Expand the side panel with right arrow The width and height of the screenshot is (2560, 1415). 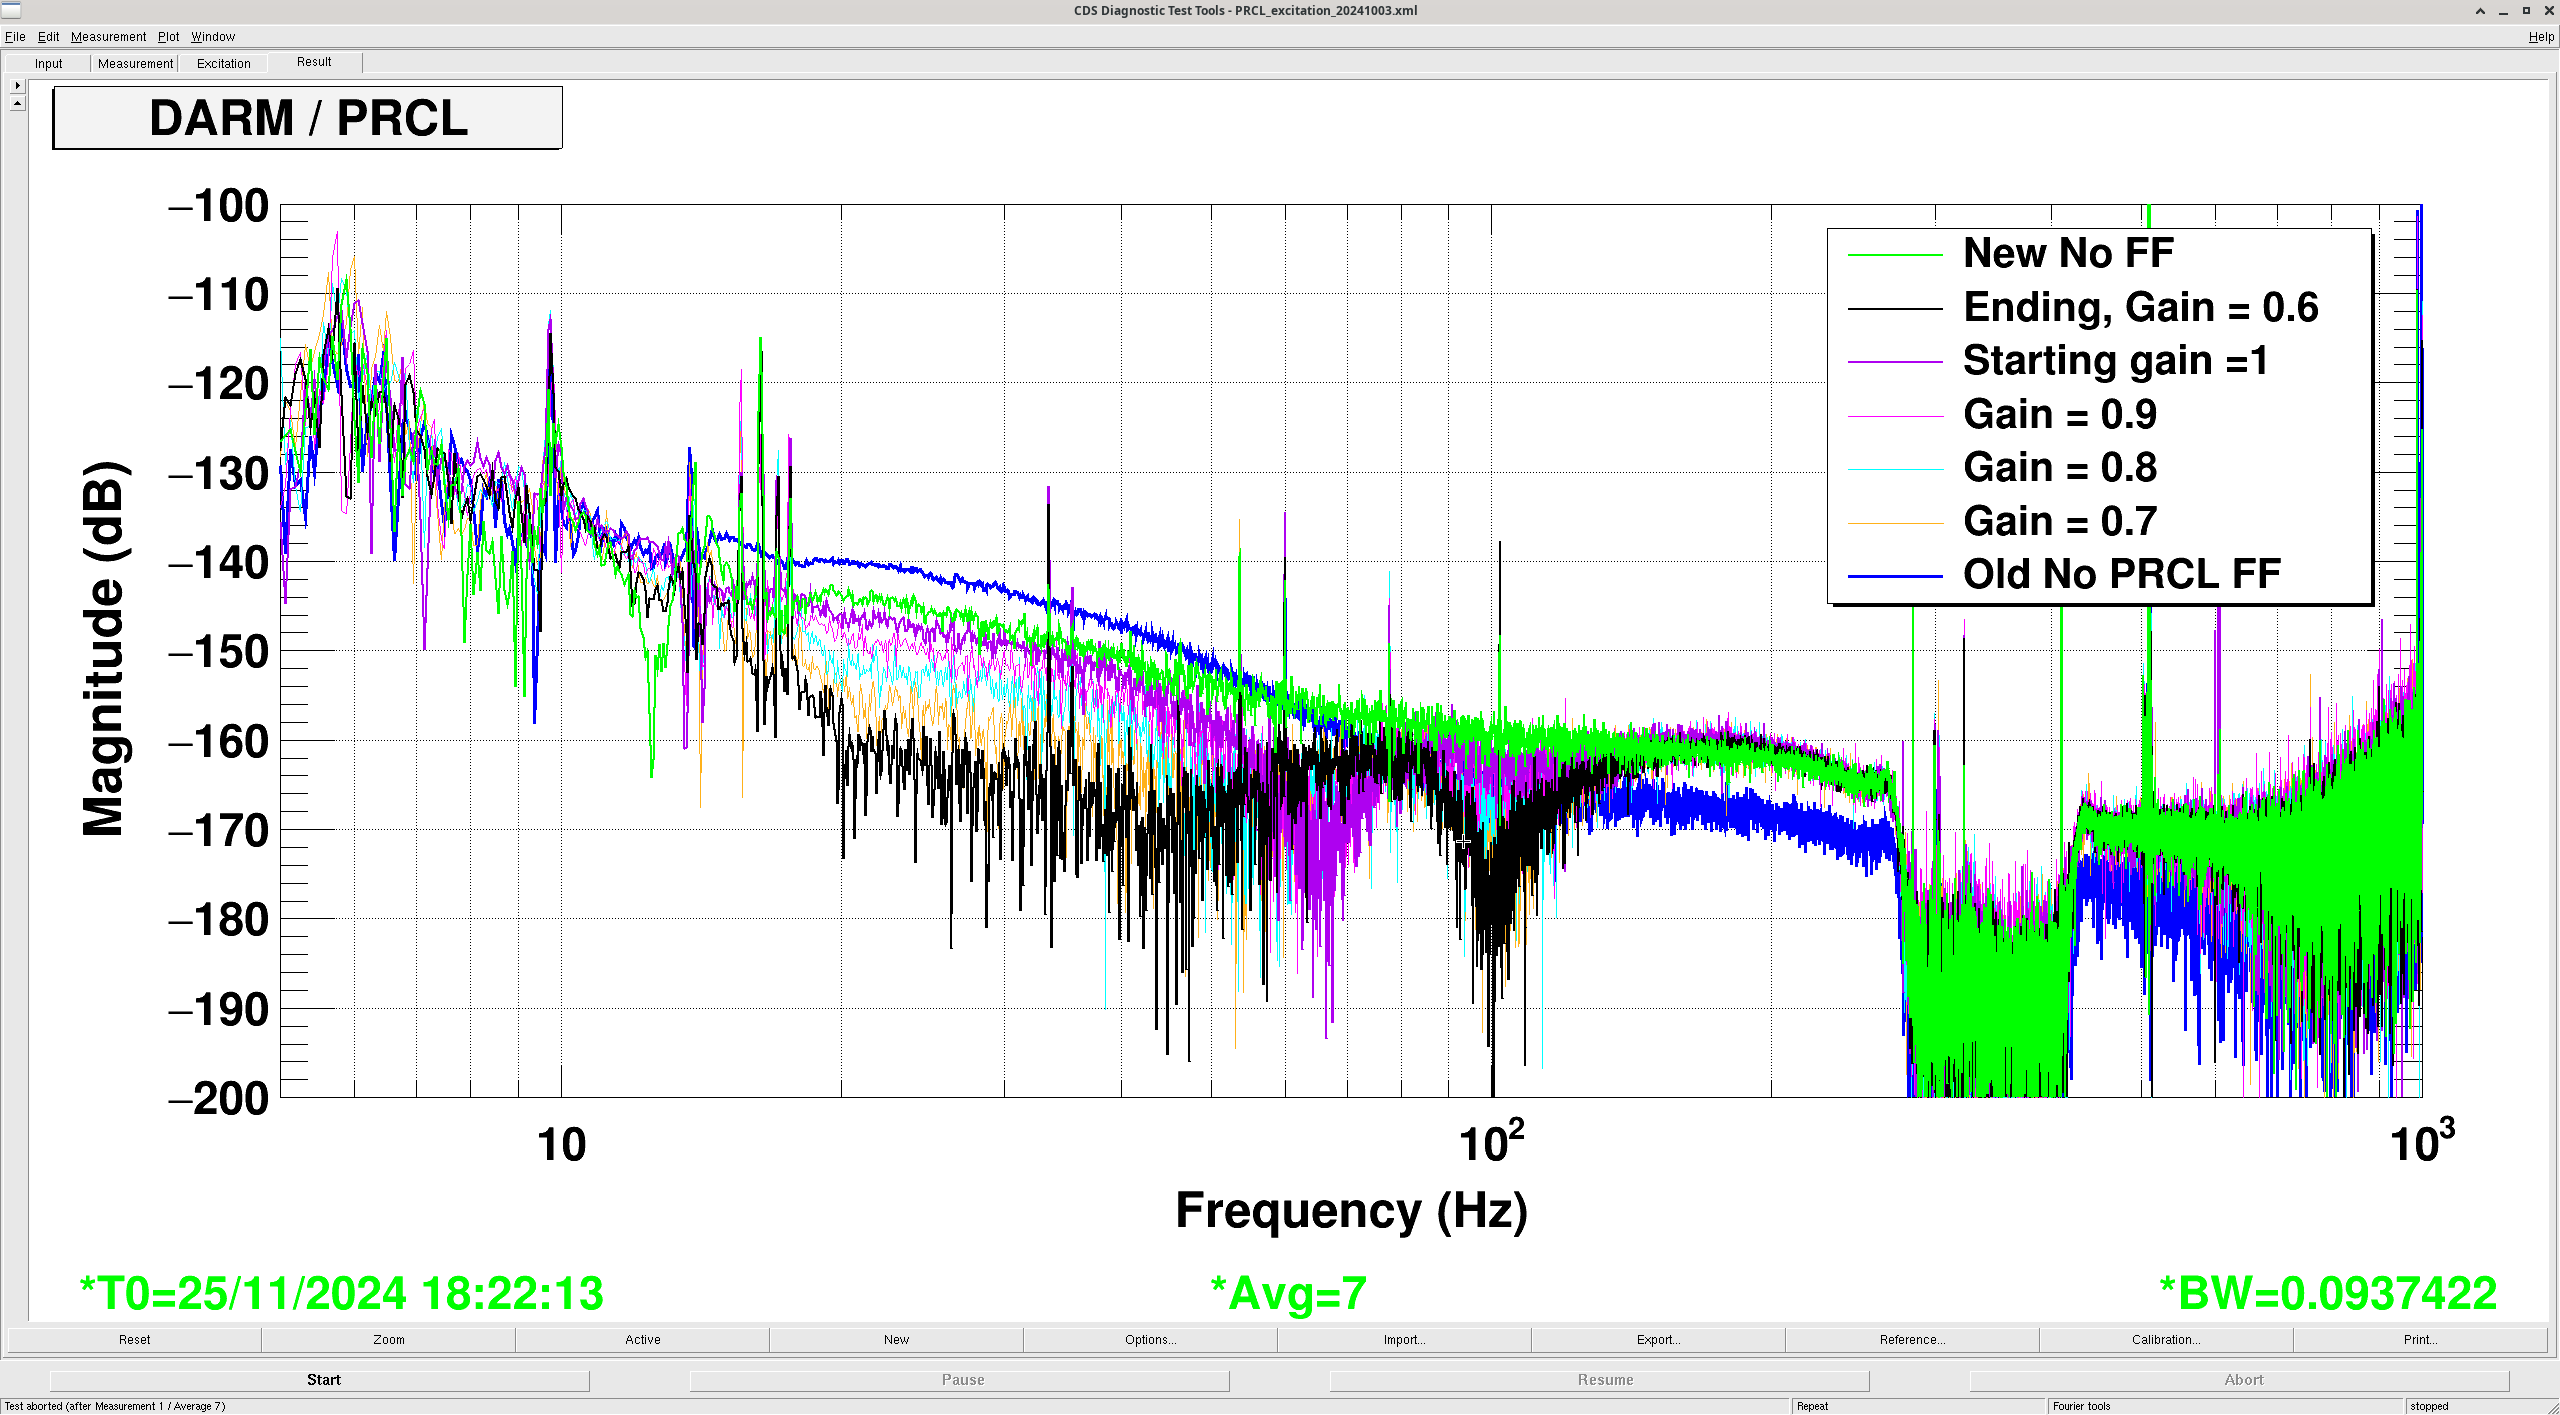[17, 86]
